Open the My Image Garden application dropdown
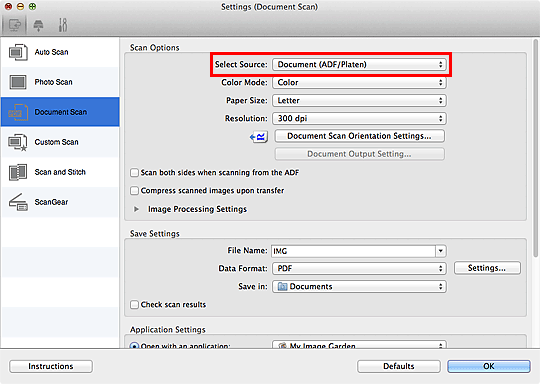Viewport: 540px width, 384px height. pos(359,344)
